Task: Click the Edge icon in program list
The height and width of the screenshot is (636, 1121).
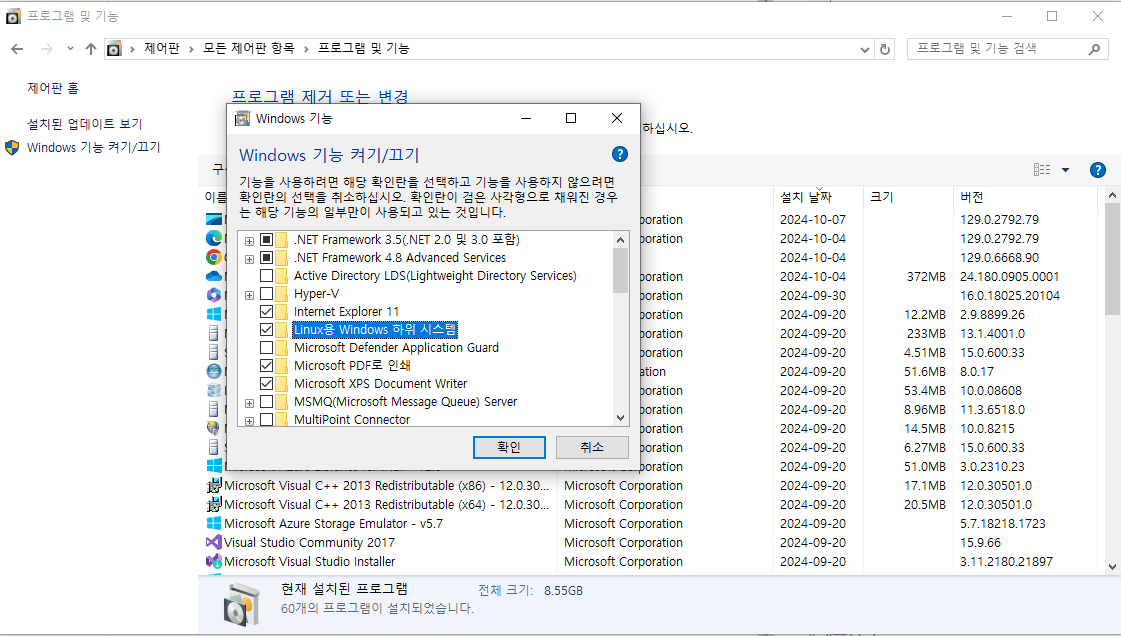Action: click(x=213, y=238)
